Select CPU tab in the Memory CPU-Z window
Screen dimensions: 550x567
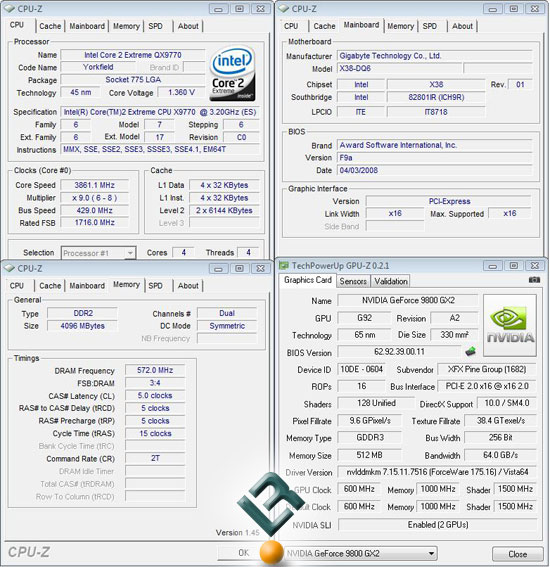coord(17,286)
